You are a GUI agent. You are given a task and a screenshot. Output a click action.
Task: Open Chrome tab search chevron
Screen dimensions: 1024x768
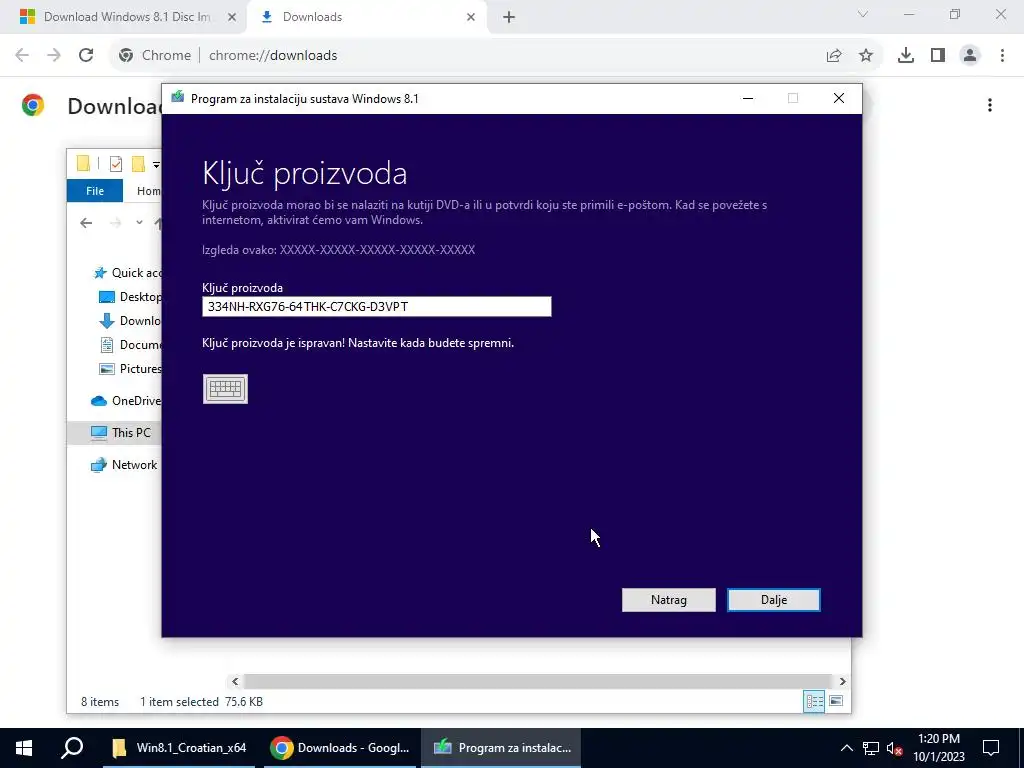(x=863, y=14)
